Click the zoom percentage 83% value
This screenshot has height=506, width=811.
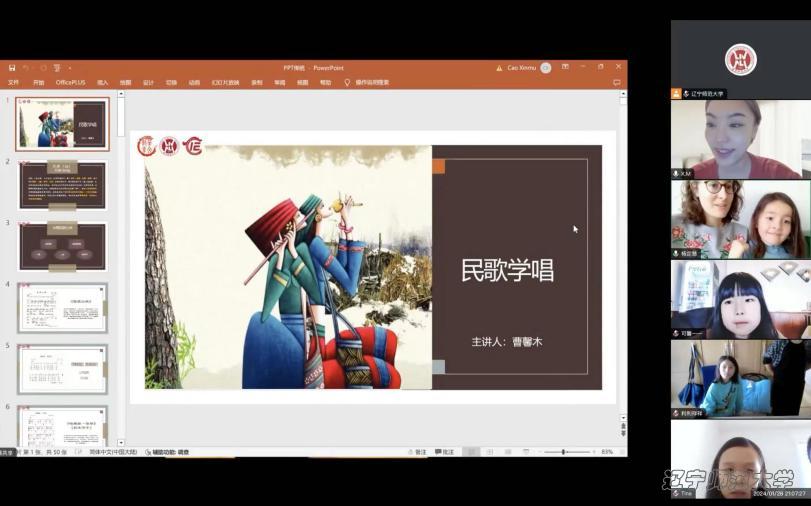607,452
